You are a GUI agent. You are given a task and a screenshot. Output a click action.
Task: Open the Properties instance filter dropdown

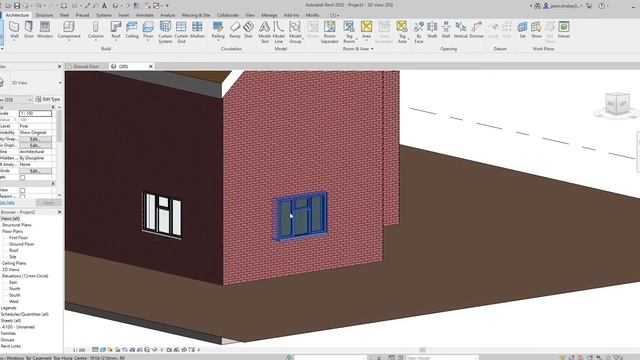[x=30, y=99]
